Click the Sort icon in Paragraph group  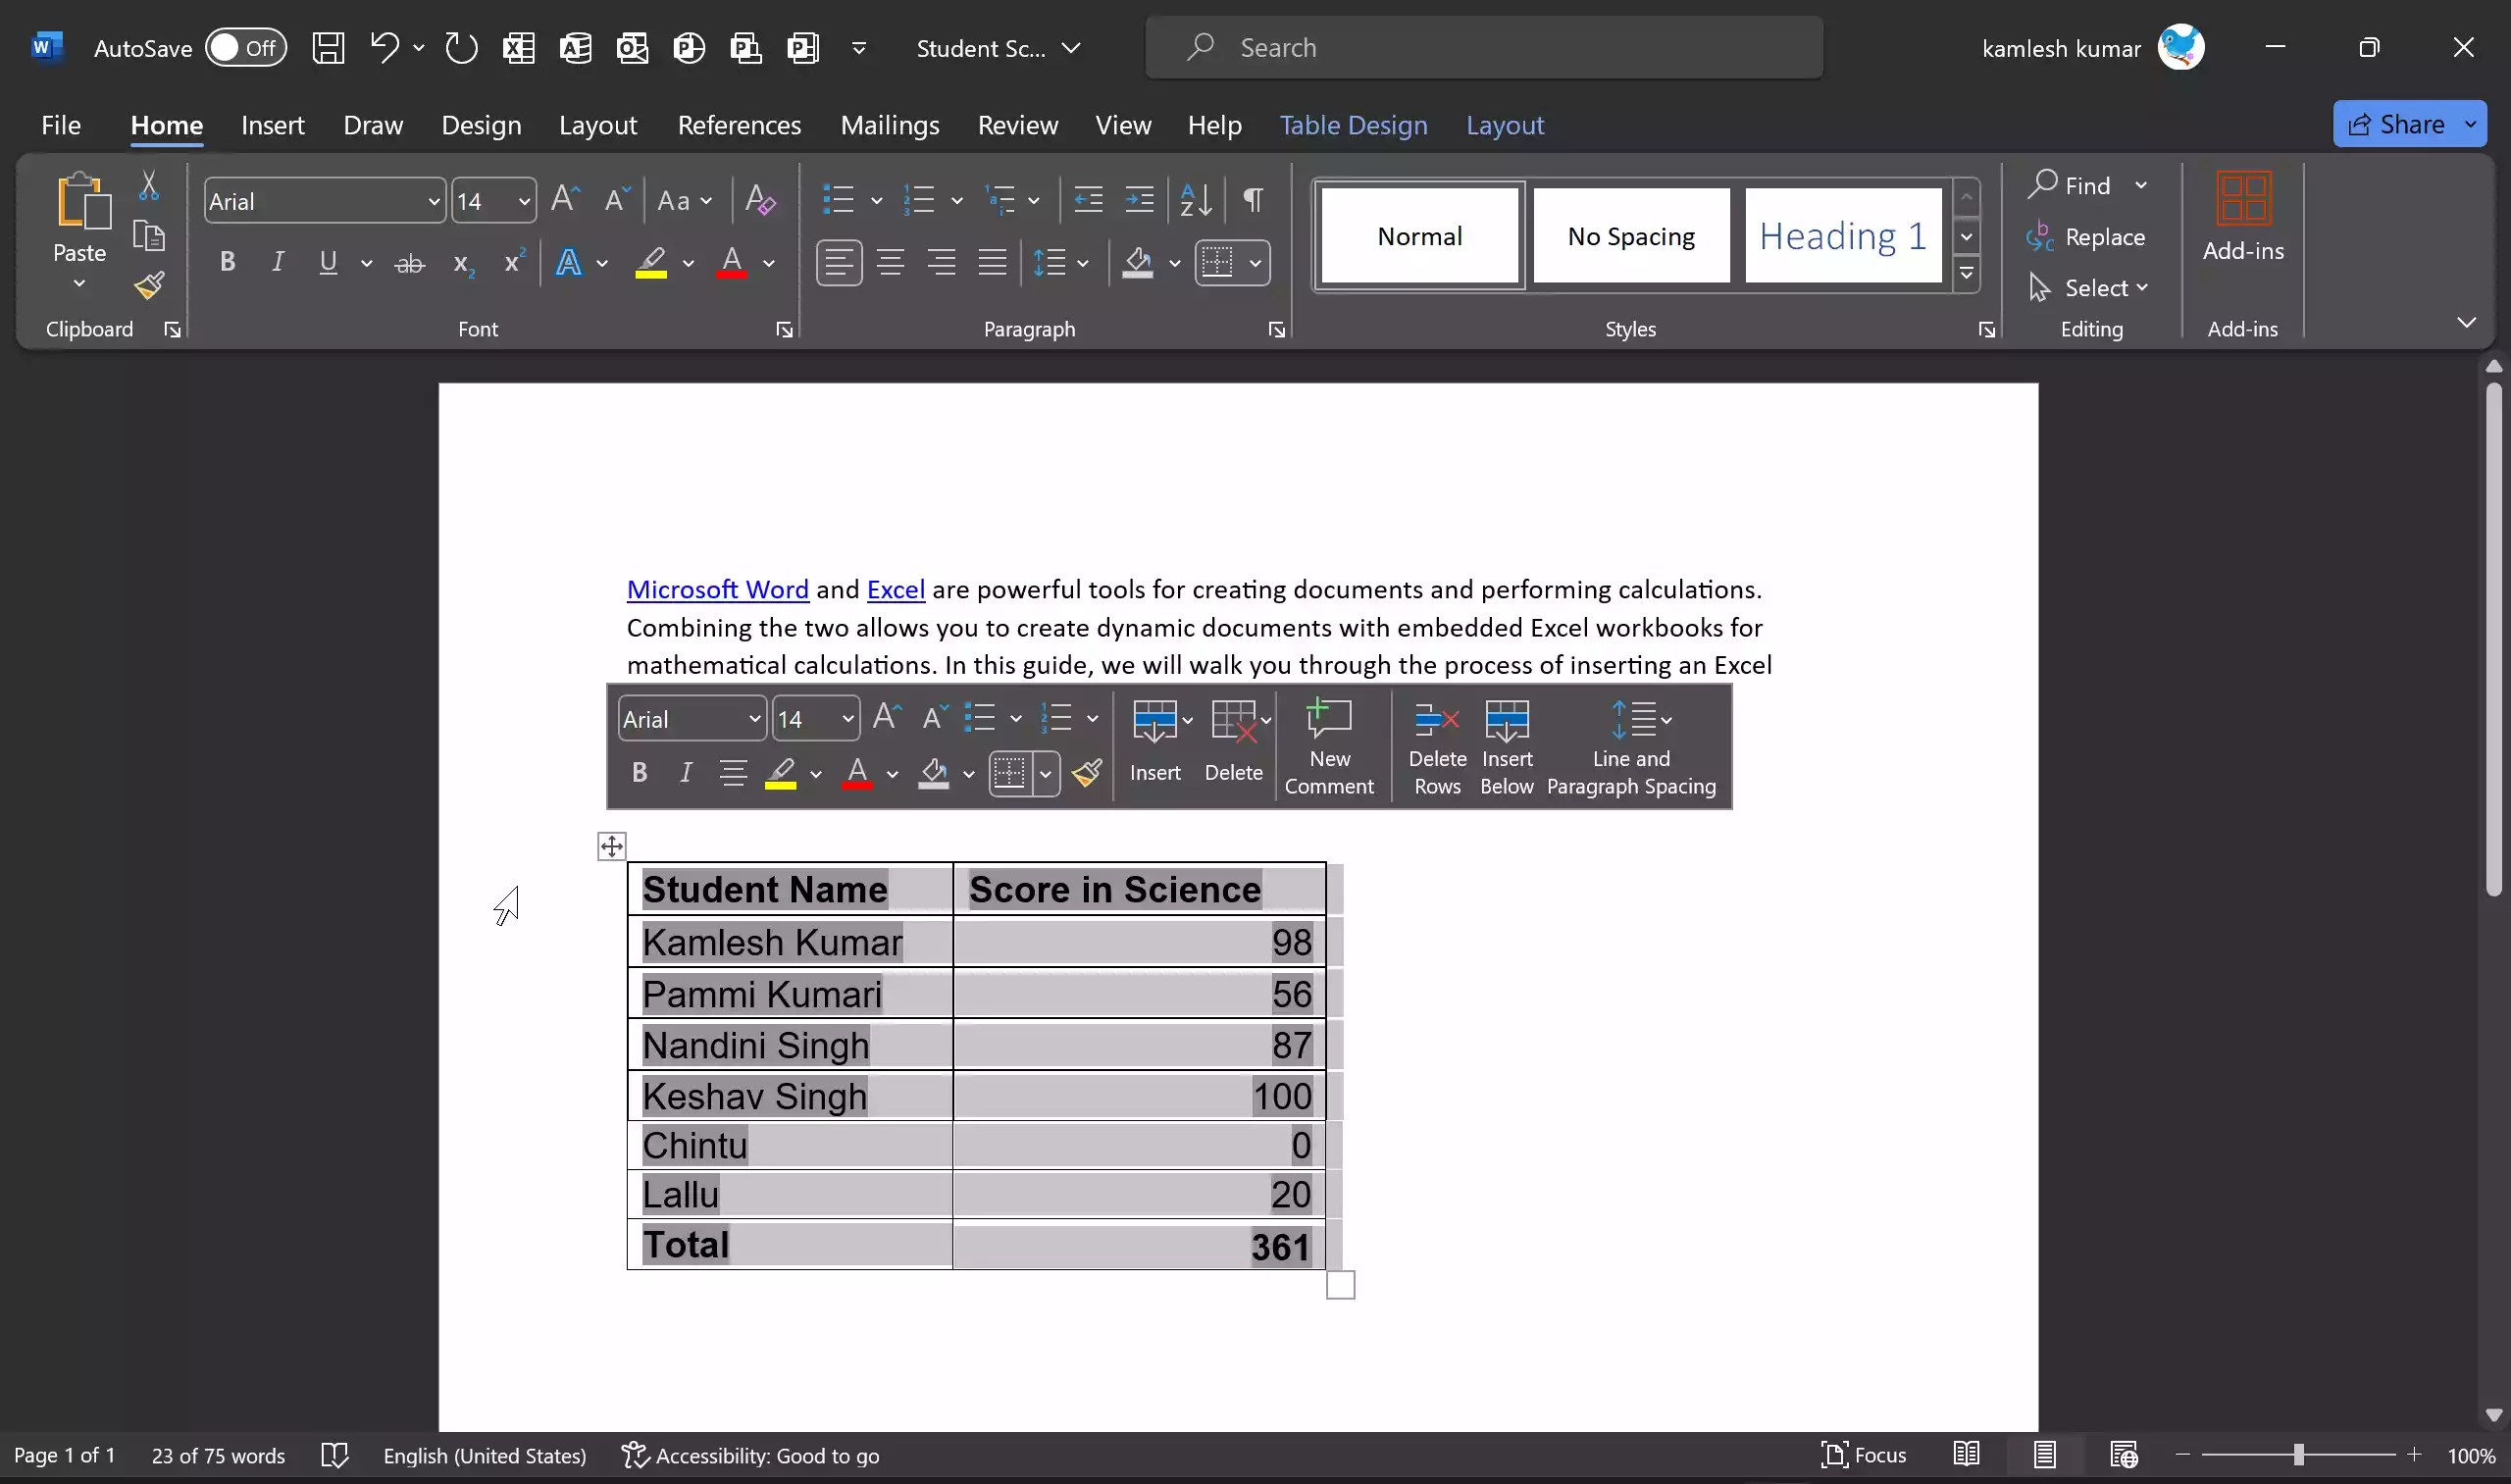[x=1196, y=201]
